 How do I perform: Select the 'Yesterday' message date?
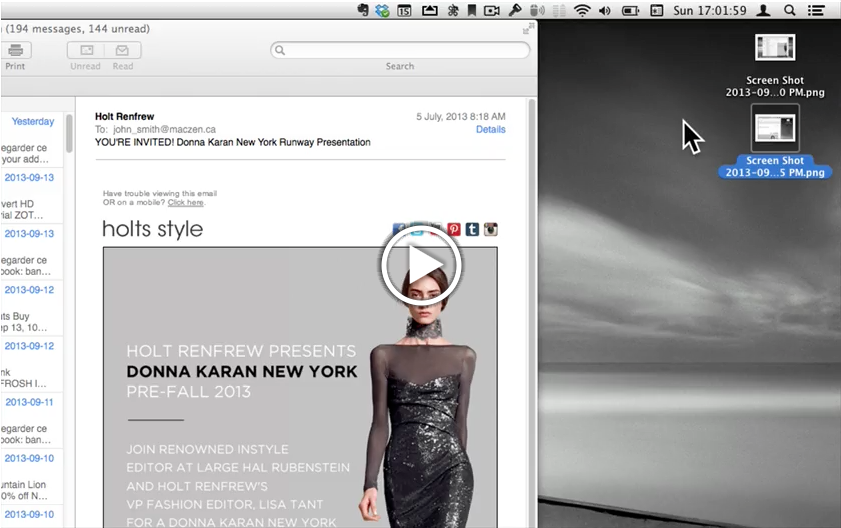[33, 121]
